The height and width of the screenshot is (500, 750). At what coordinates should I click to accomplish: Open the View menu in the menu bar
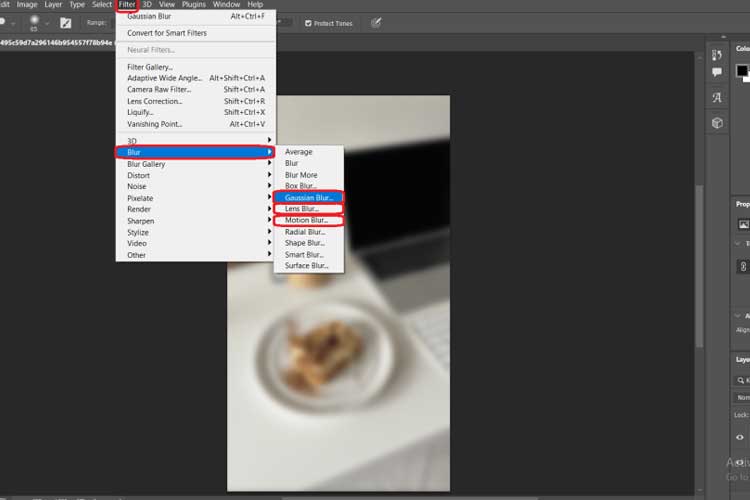167,4
